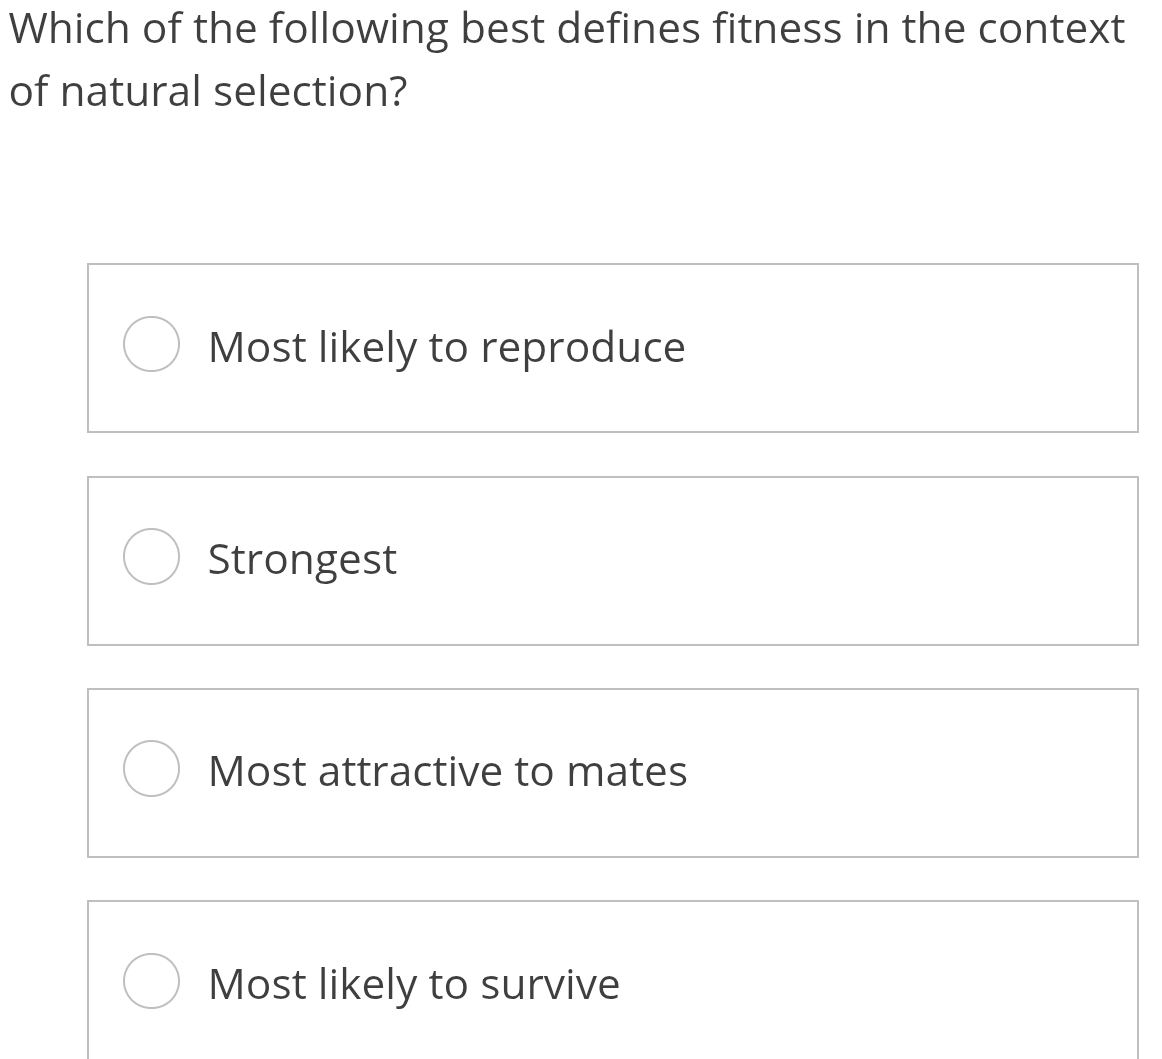Click the 'of natural selection?' question line
Screen dimensions: 1162x1059
[x=208, y=91]
